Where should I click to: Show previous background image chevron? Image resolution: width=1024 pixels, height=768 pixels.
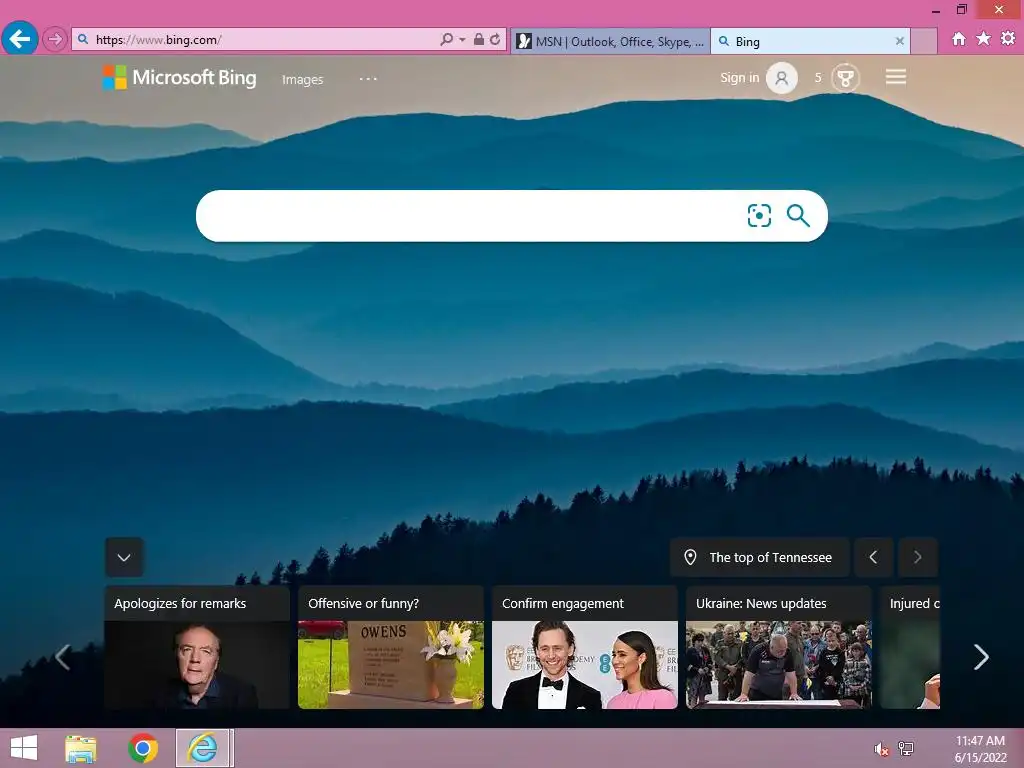(x=873, y=557)
